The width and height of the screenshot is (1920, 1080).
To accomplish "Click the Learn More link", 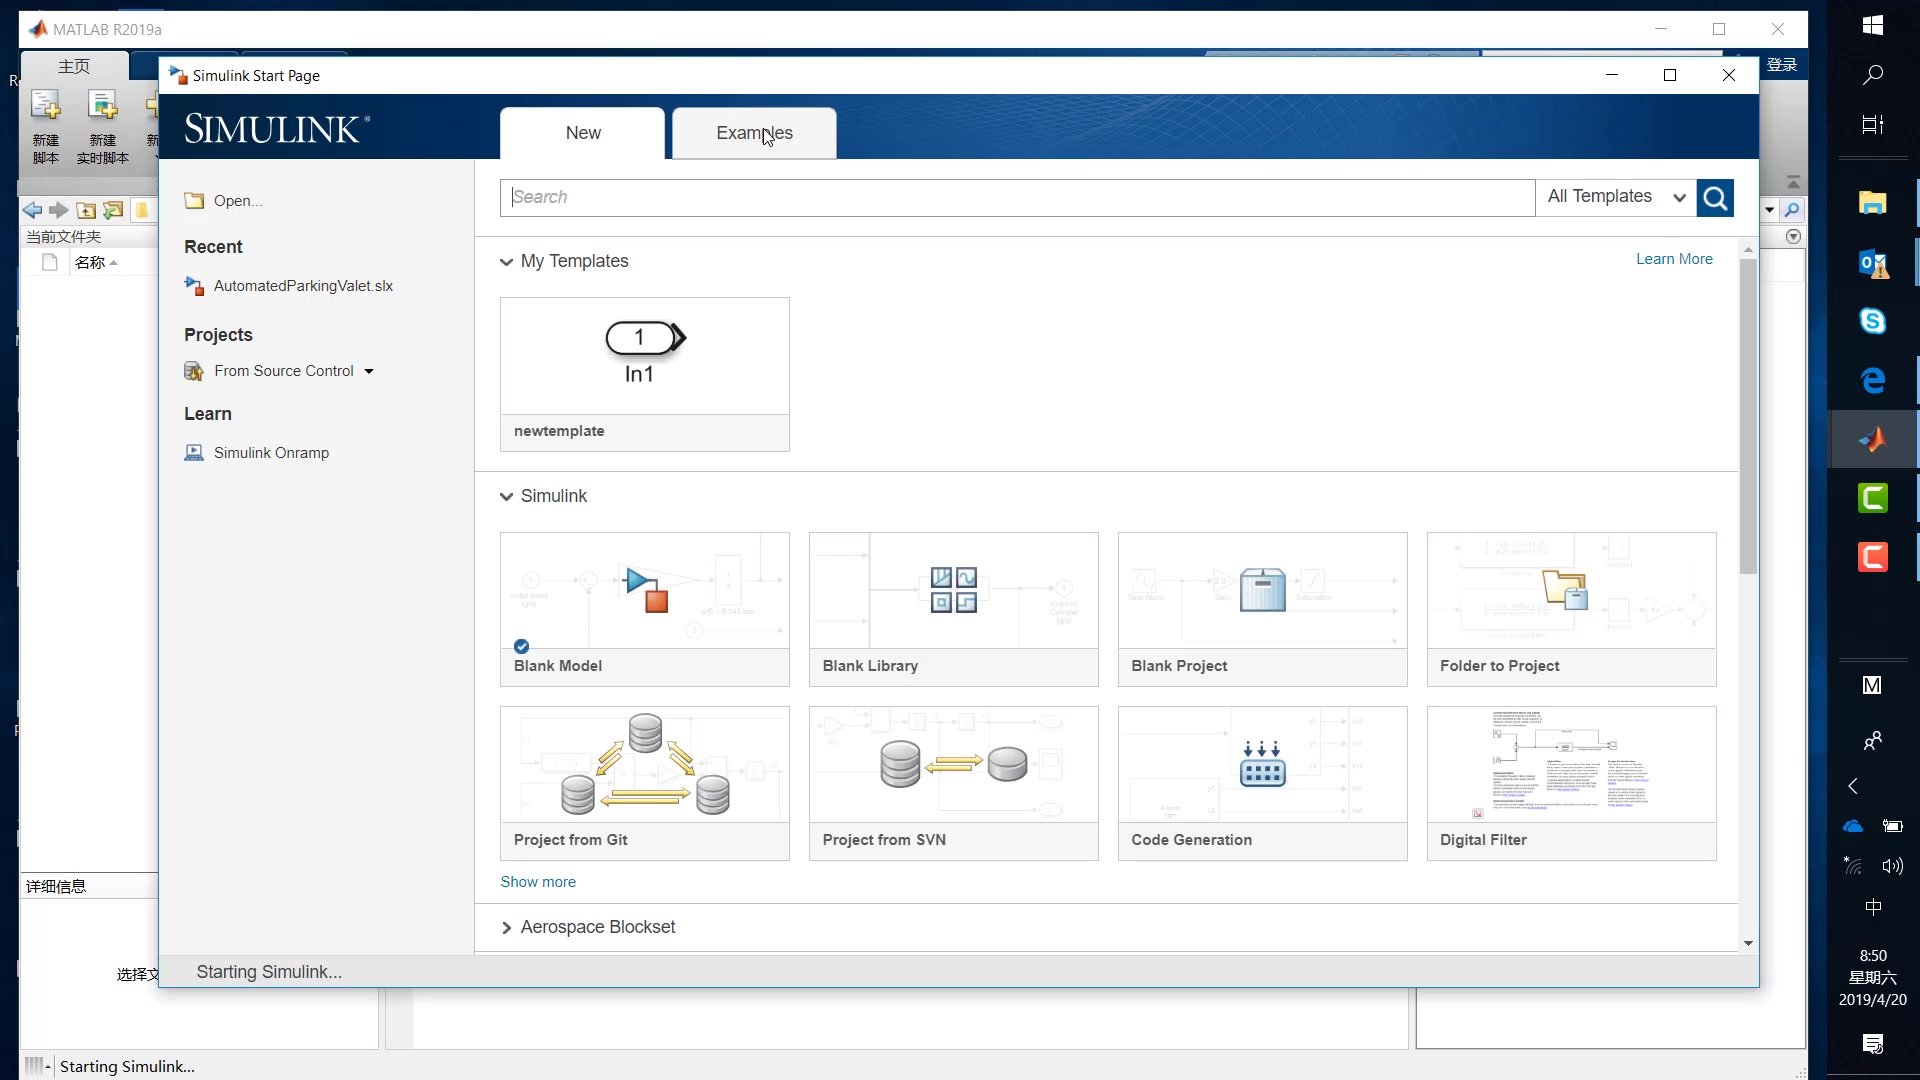I will click(x=1674, y=259).
